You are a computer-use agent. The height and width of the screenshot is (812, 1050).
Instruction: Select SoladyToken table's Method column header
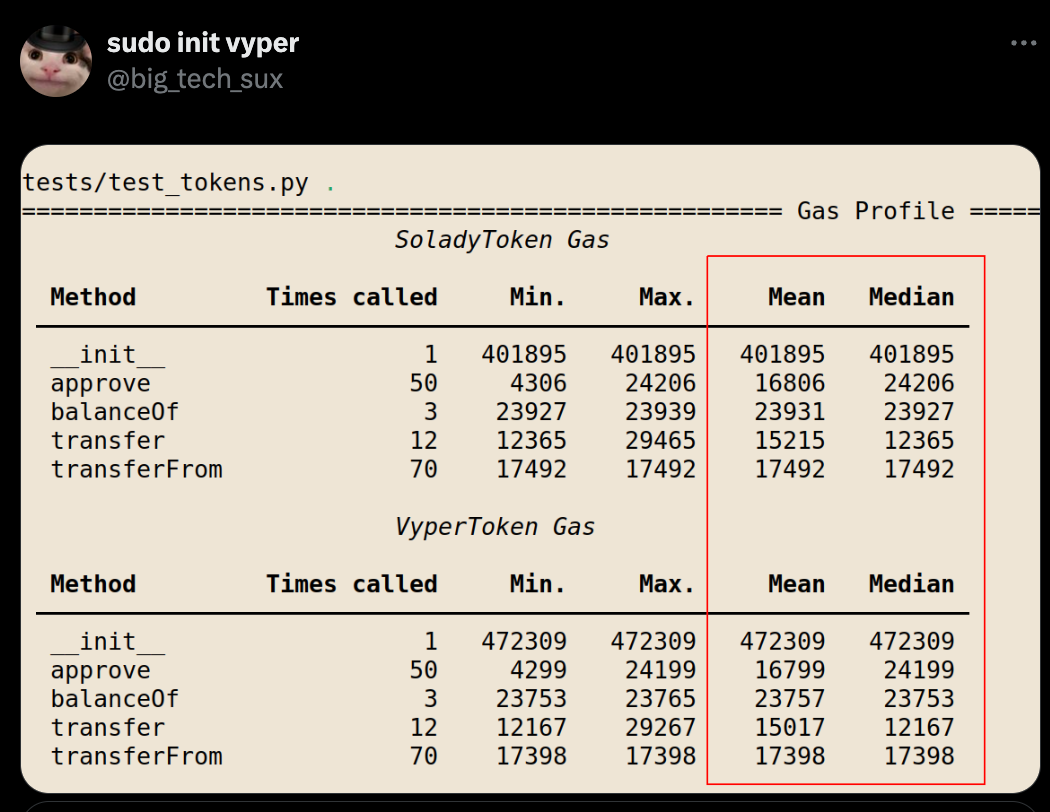coord(93,297)
